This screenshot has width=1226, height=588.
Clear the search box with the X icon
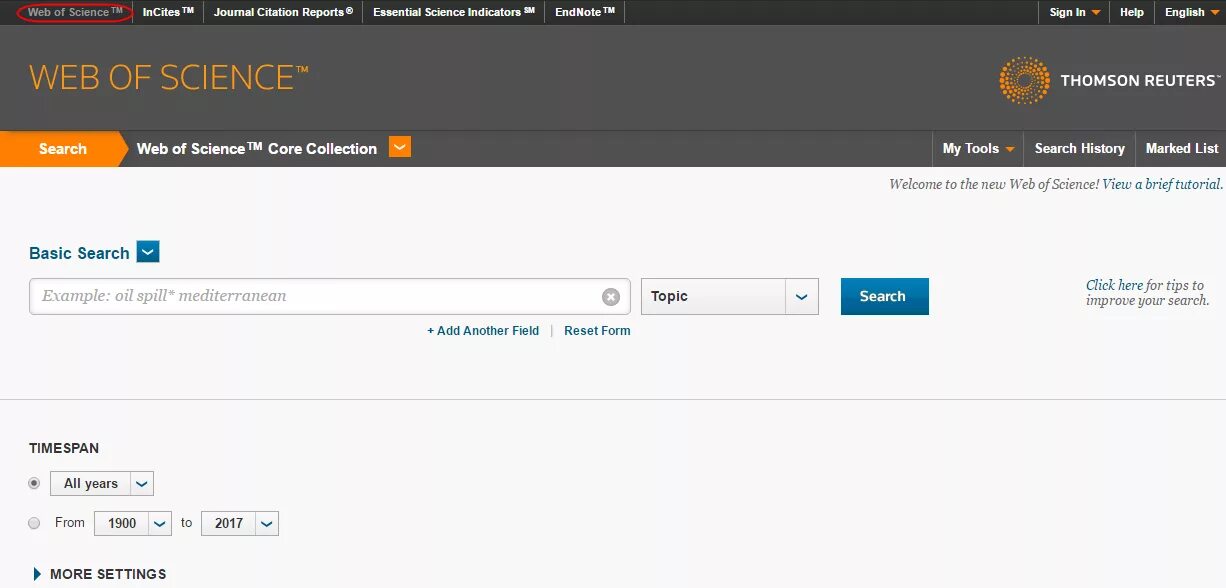pos(611,297)
